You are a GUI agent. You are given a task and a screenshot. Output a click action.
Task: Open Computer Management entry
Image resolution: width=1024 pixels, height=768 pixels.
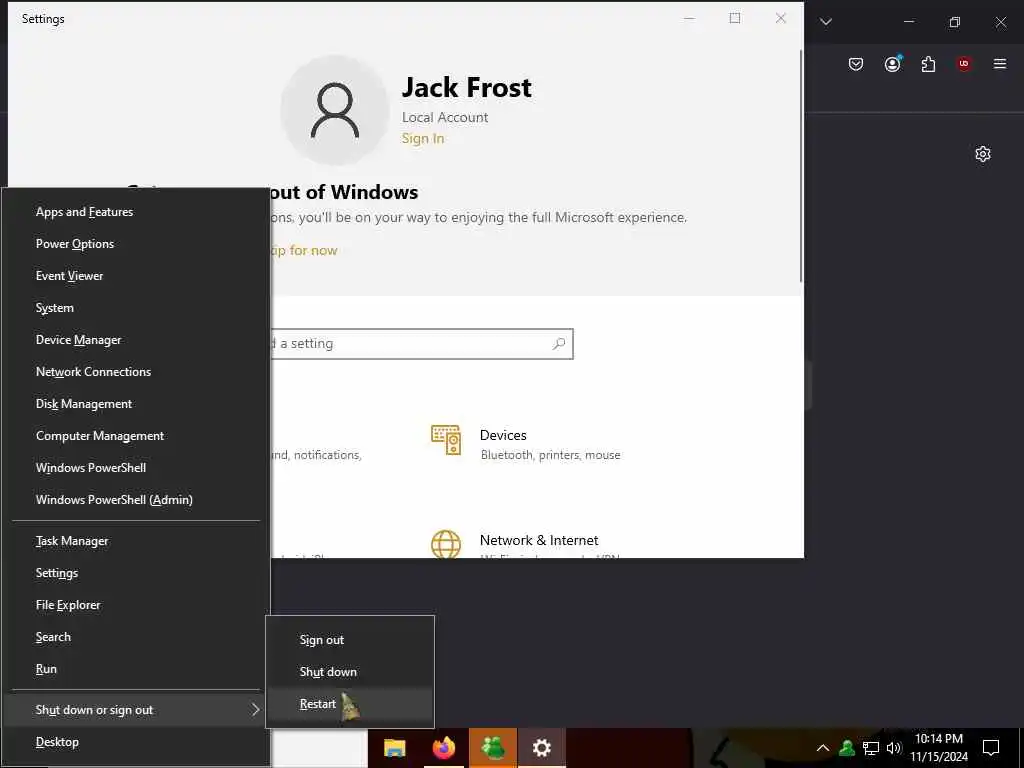click(136, 436)
